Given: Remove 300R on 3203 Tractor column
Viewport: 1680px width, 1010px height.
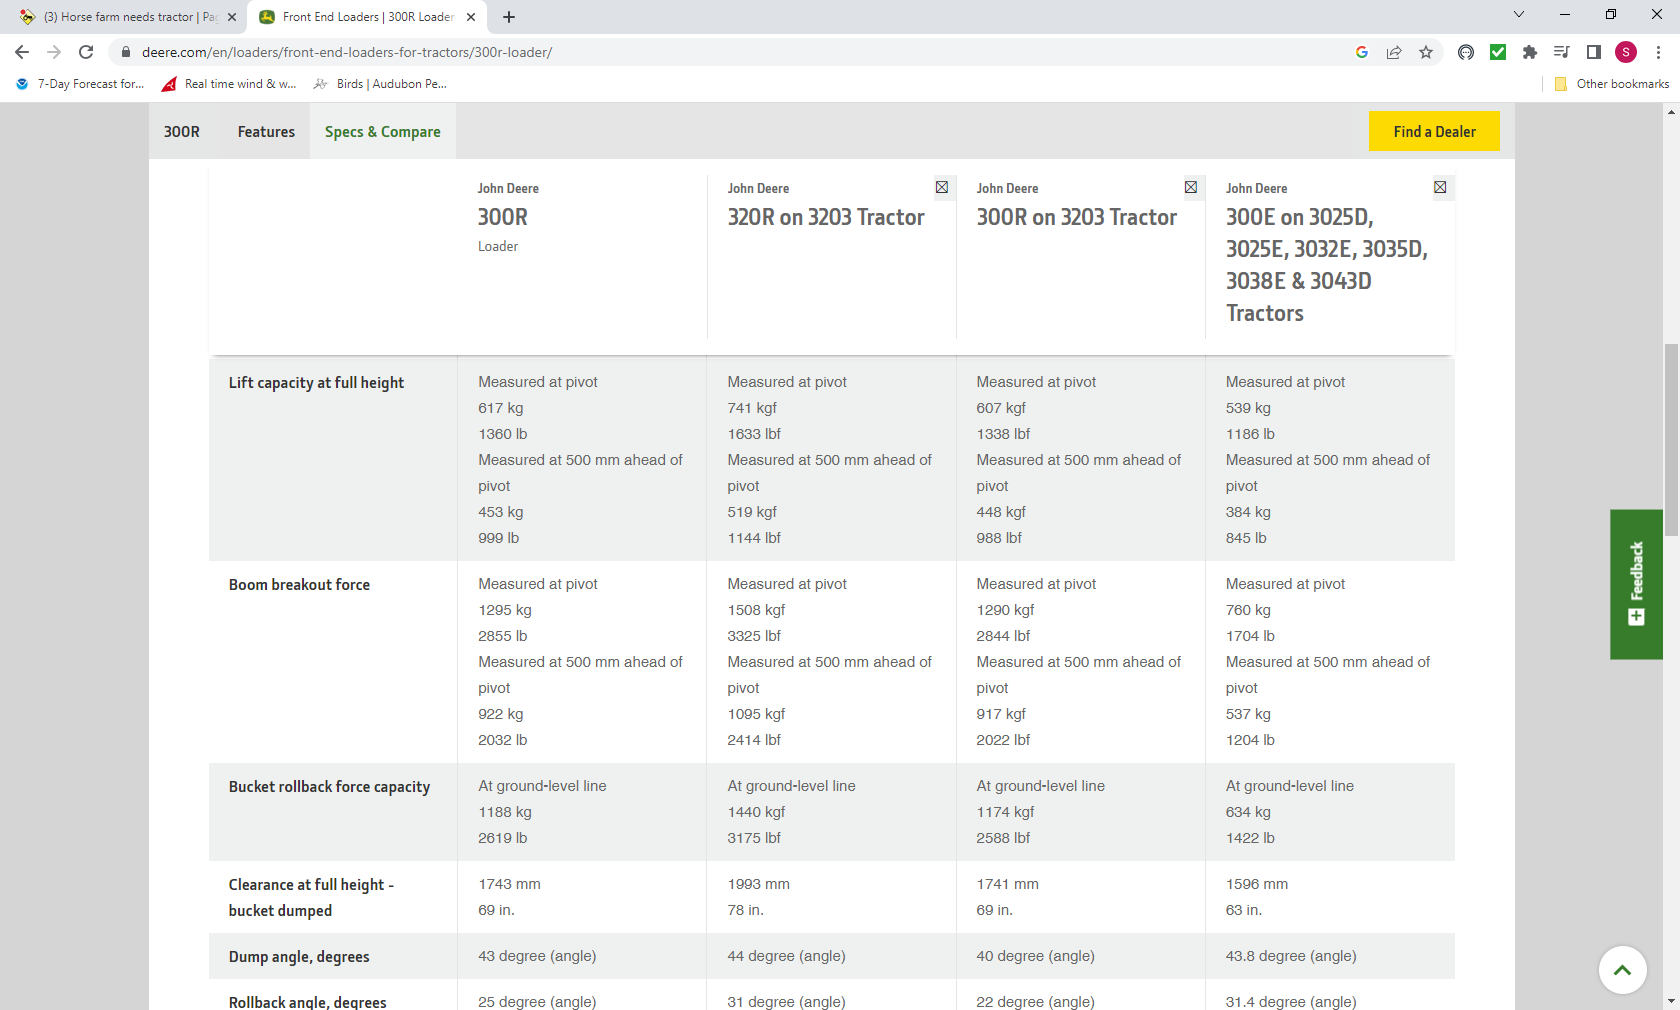Looking at the screenshot, I should click(x=1190, y=187).
